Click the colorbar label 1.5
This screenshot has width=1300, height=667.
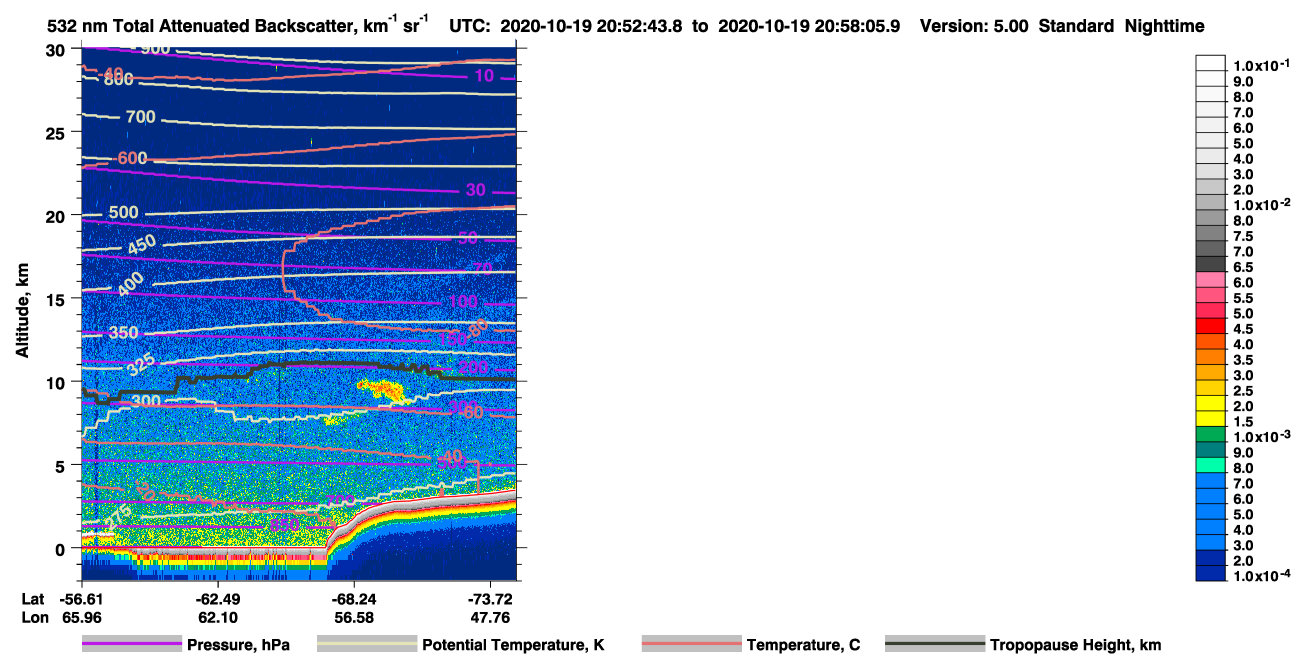tap(1245, 422)
